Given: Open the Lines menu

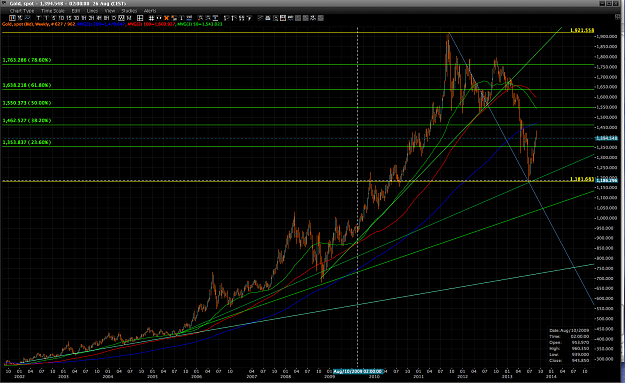Looking at the screenshot, I should click(92, 11).
